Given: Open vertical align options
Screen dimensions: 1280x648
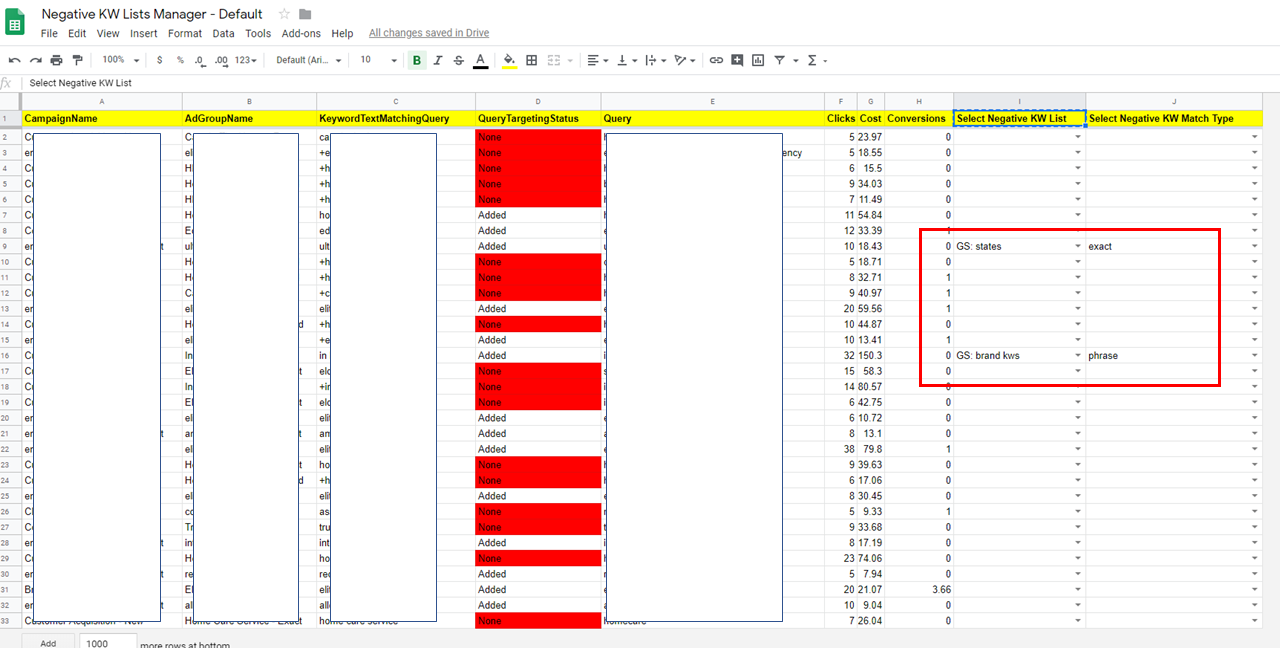Looking at the screenshot, I should click(626, 60).
